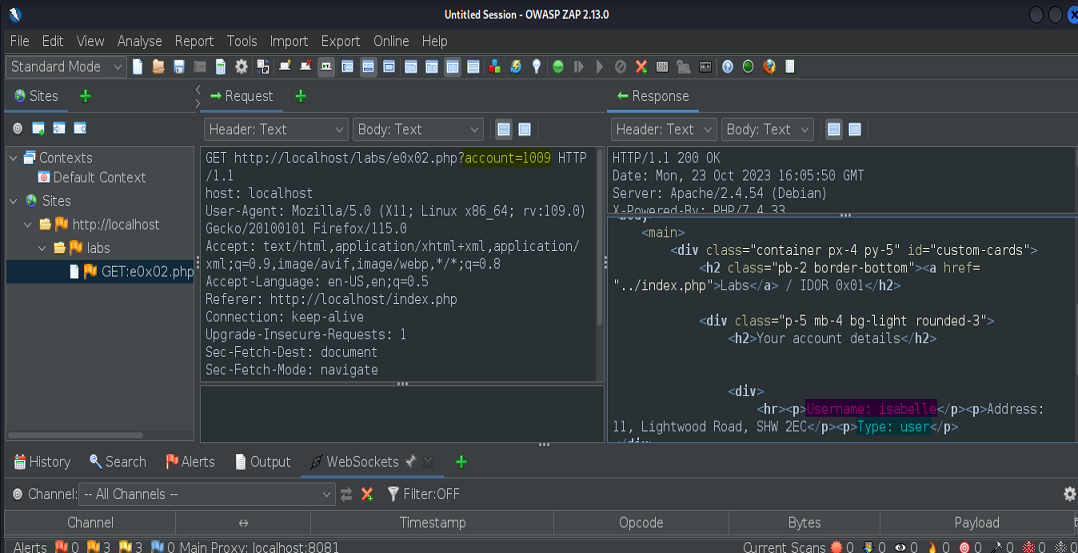
Task: Open the Report menu
Action: [x=194, y=41]
